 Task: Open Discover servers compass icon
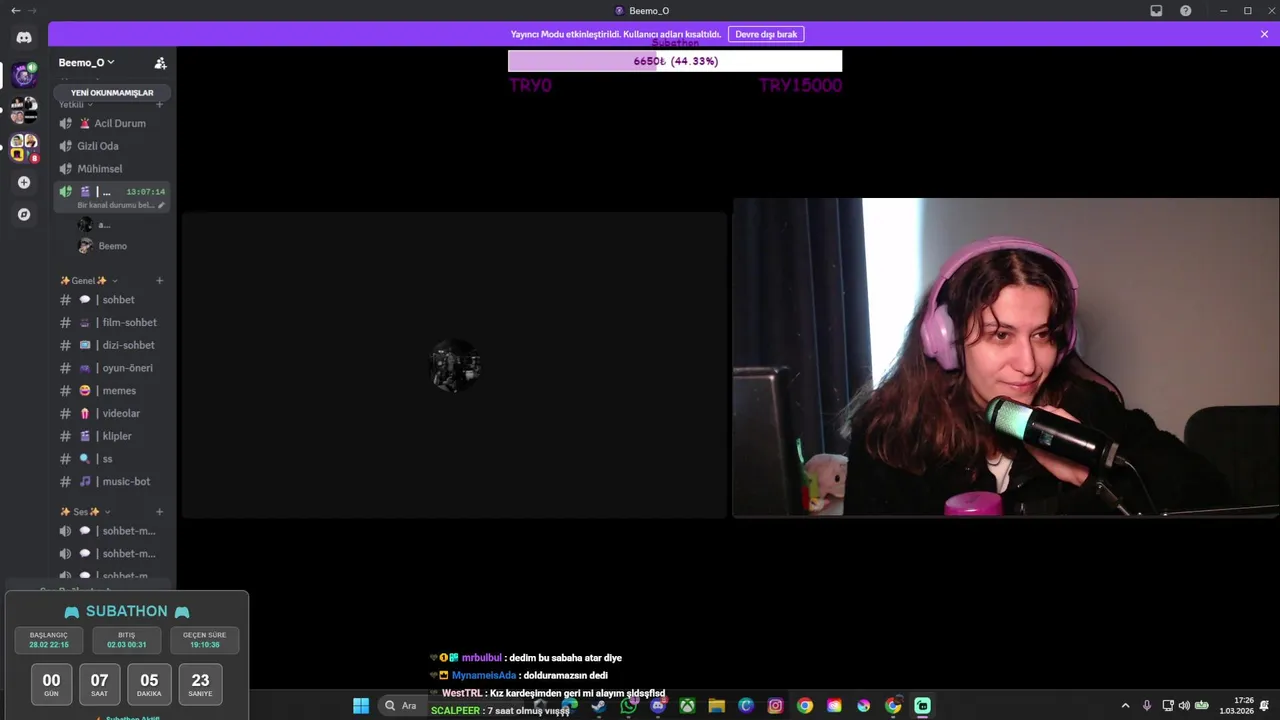tap(24, 214)
